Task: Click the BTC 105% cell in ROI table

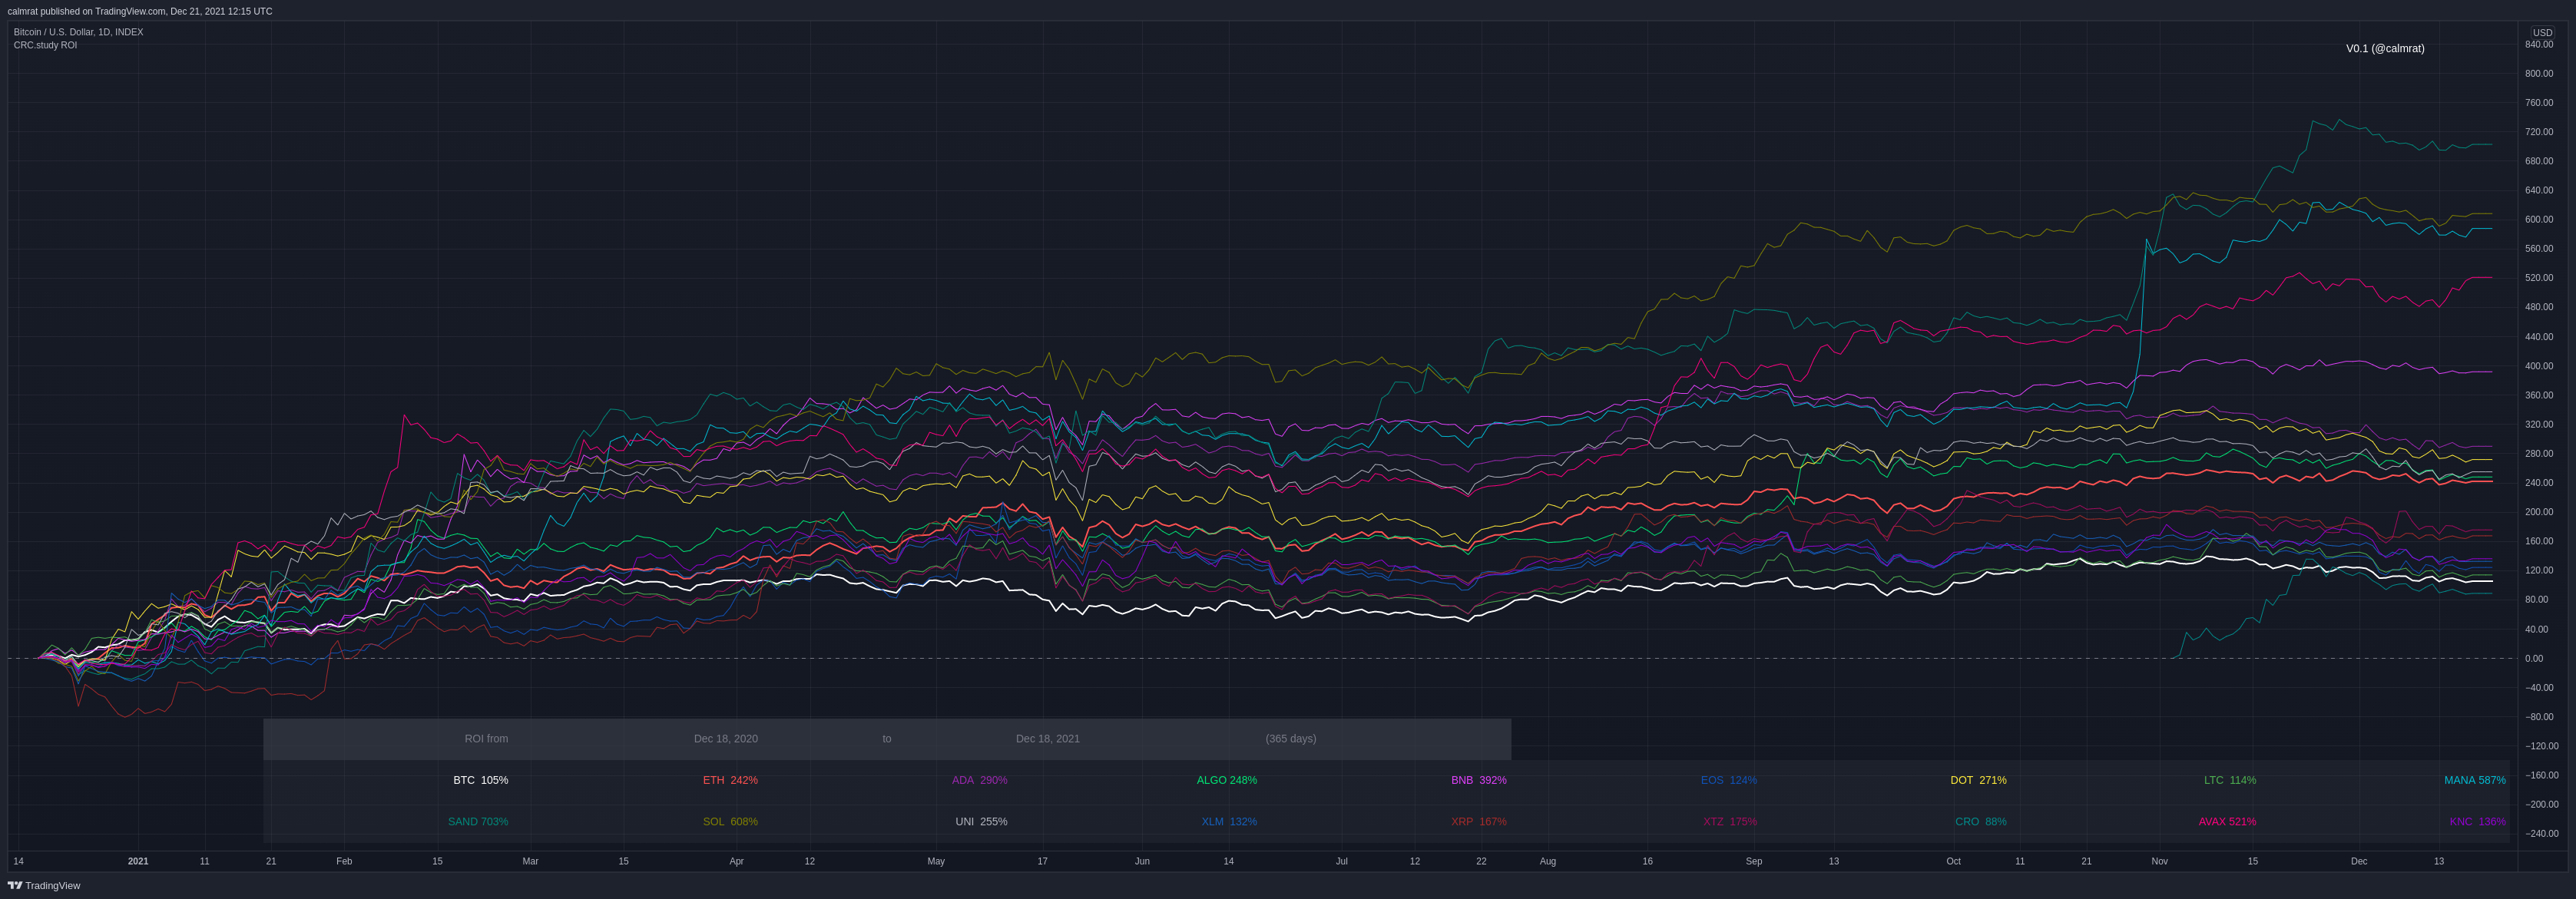Action: coord(480,780)
